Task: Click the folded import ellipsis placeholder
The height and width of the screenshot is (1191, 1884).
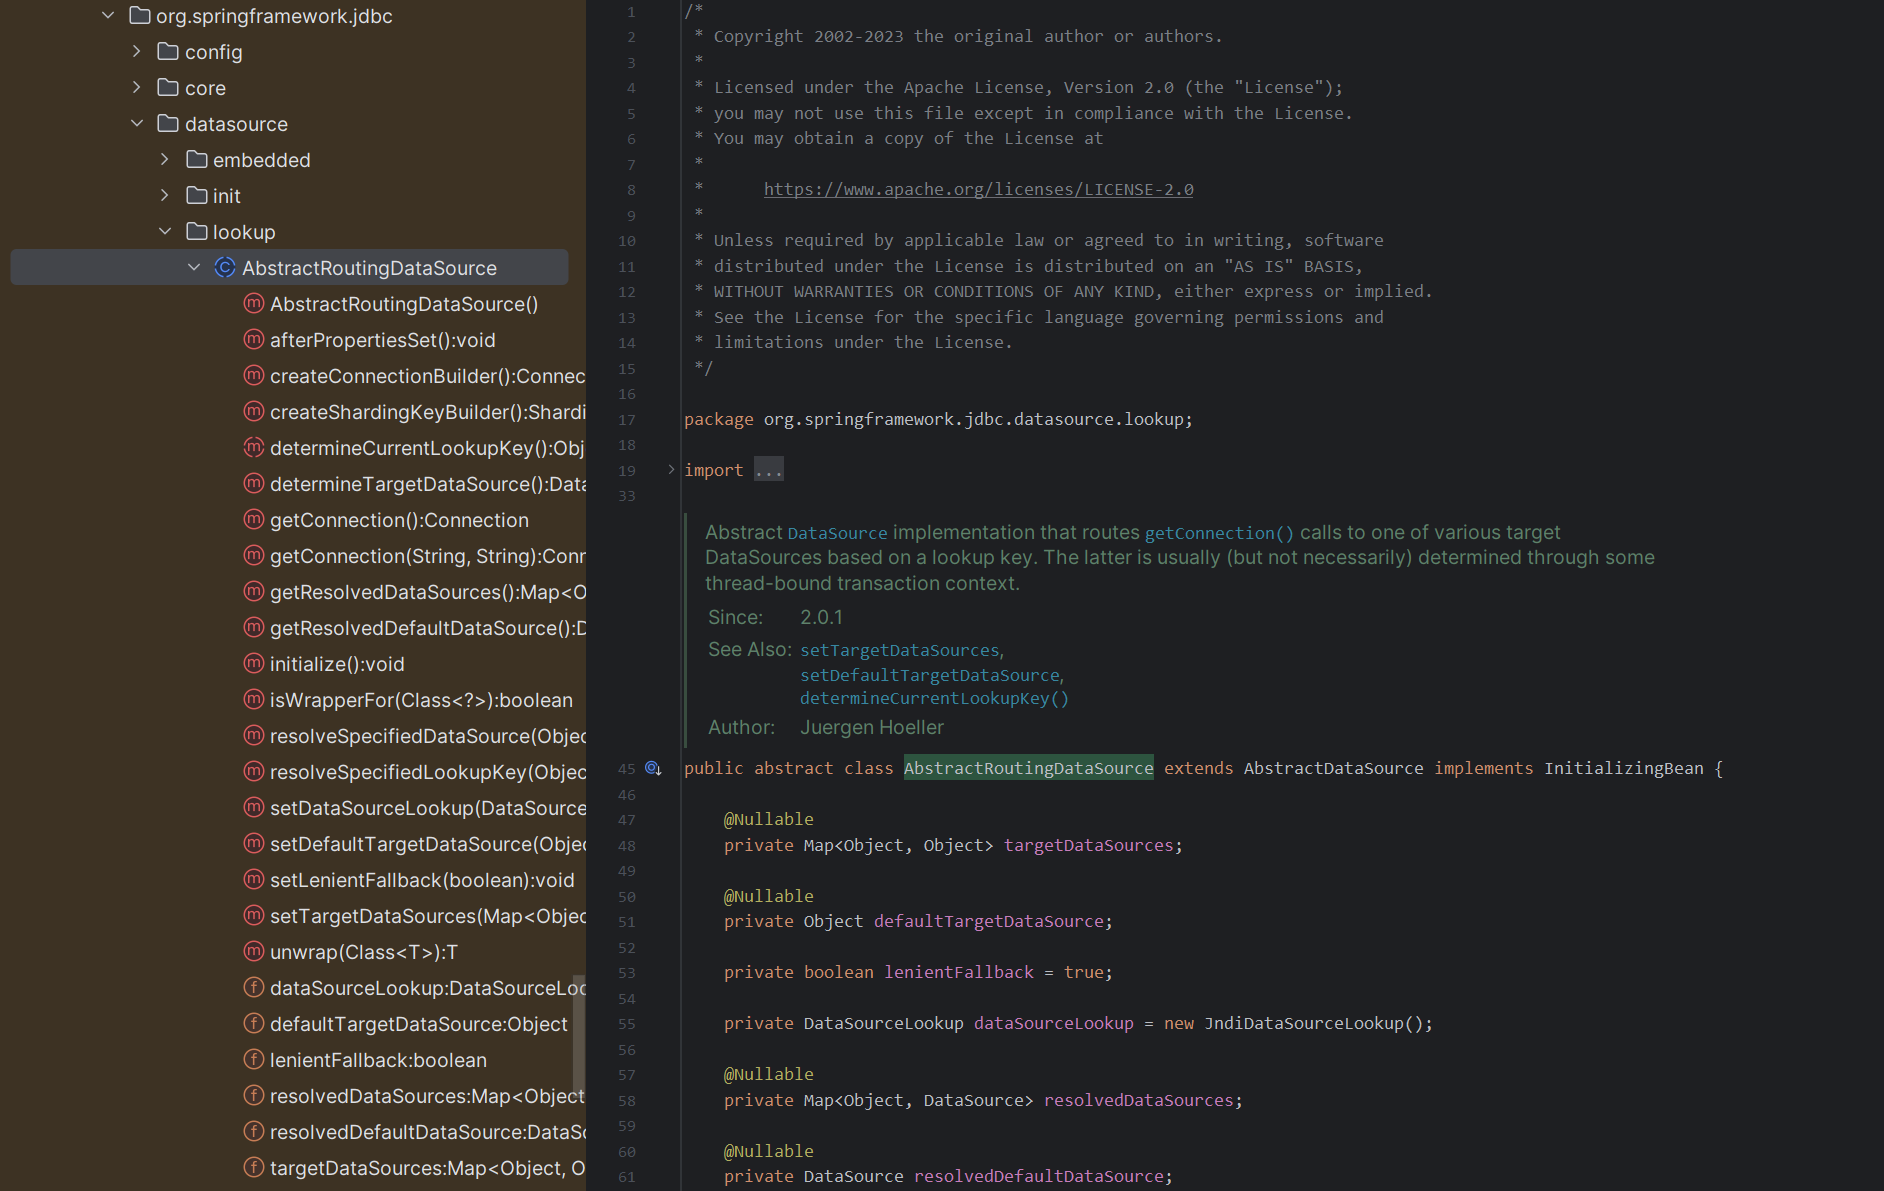Action: (768, 469)
